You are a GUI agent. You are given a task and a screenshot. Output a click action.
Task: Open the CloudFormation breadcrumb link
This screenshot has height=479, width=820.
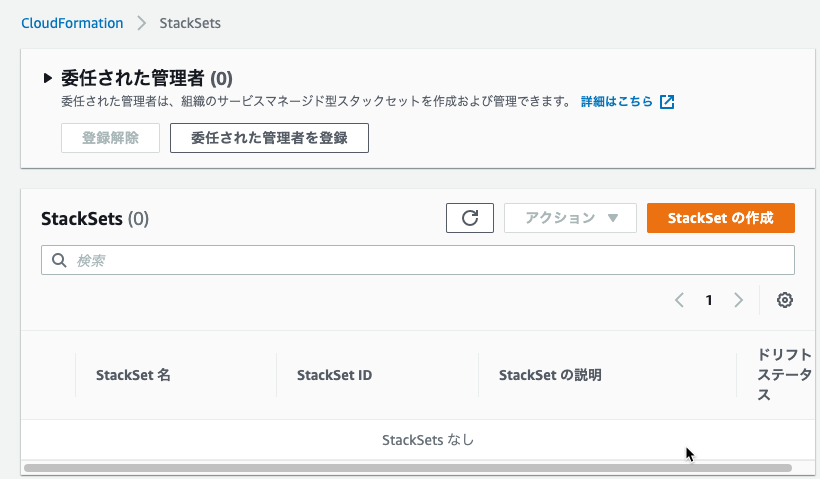(x=72, y=24)
